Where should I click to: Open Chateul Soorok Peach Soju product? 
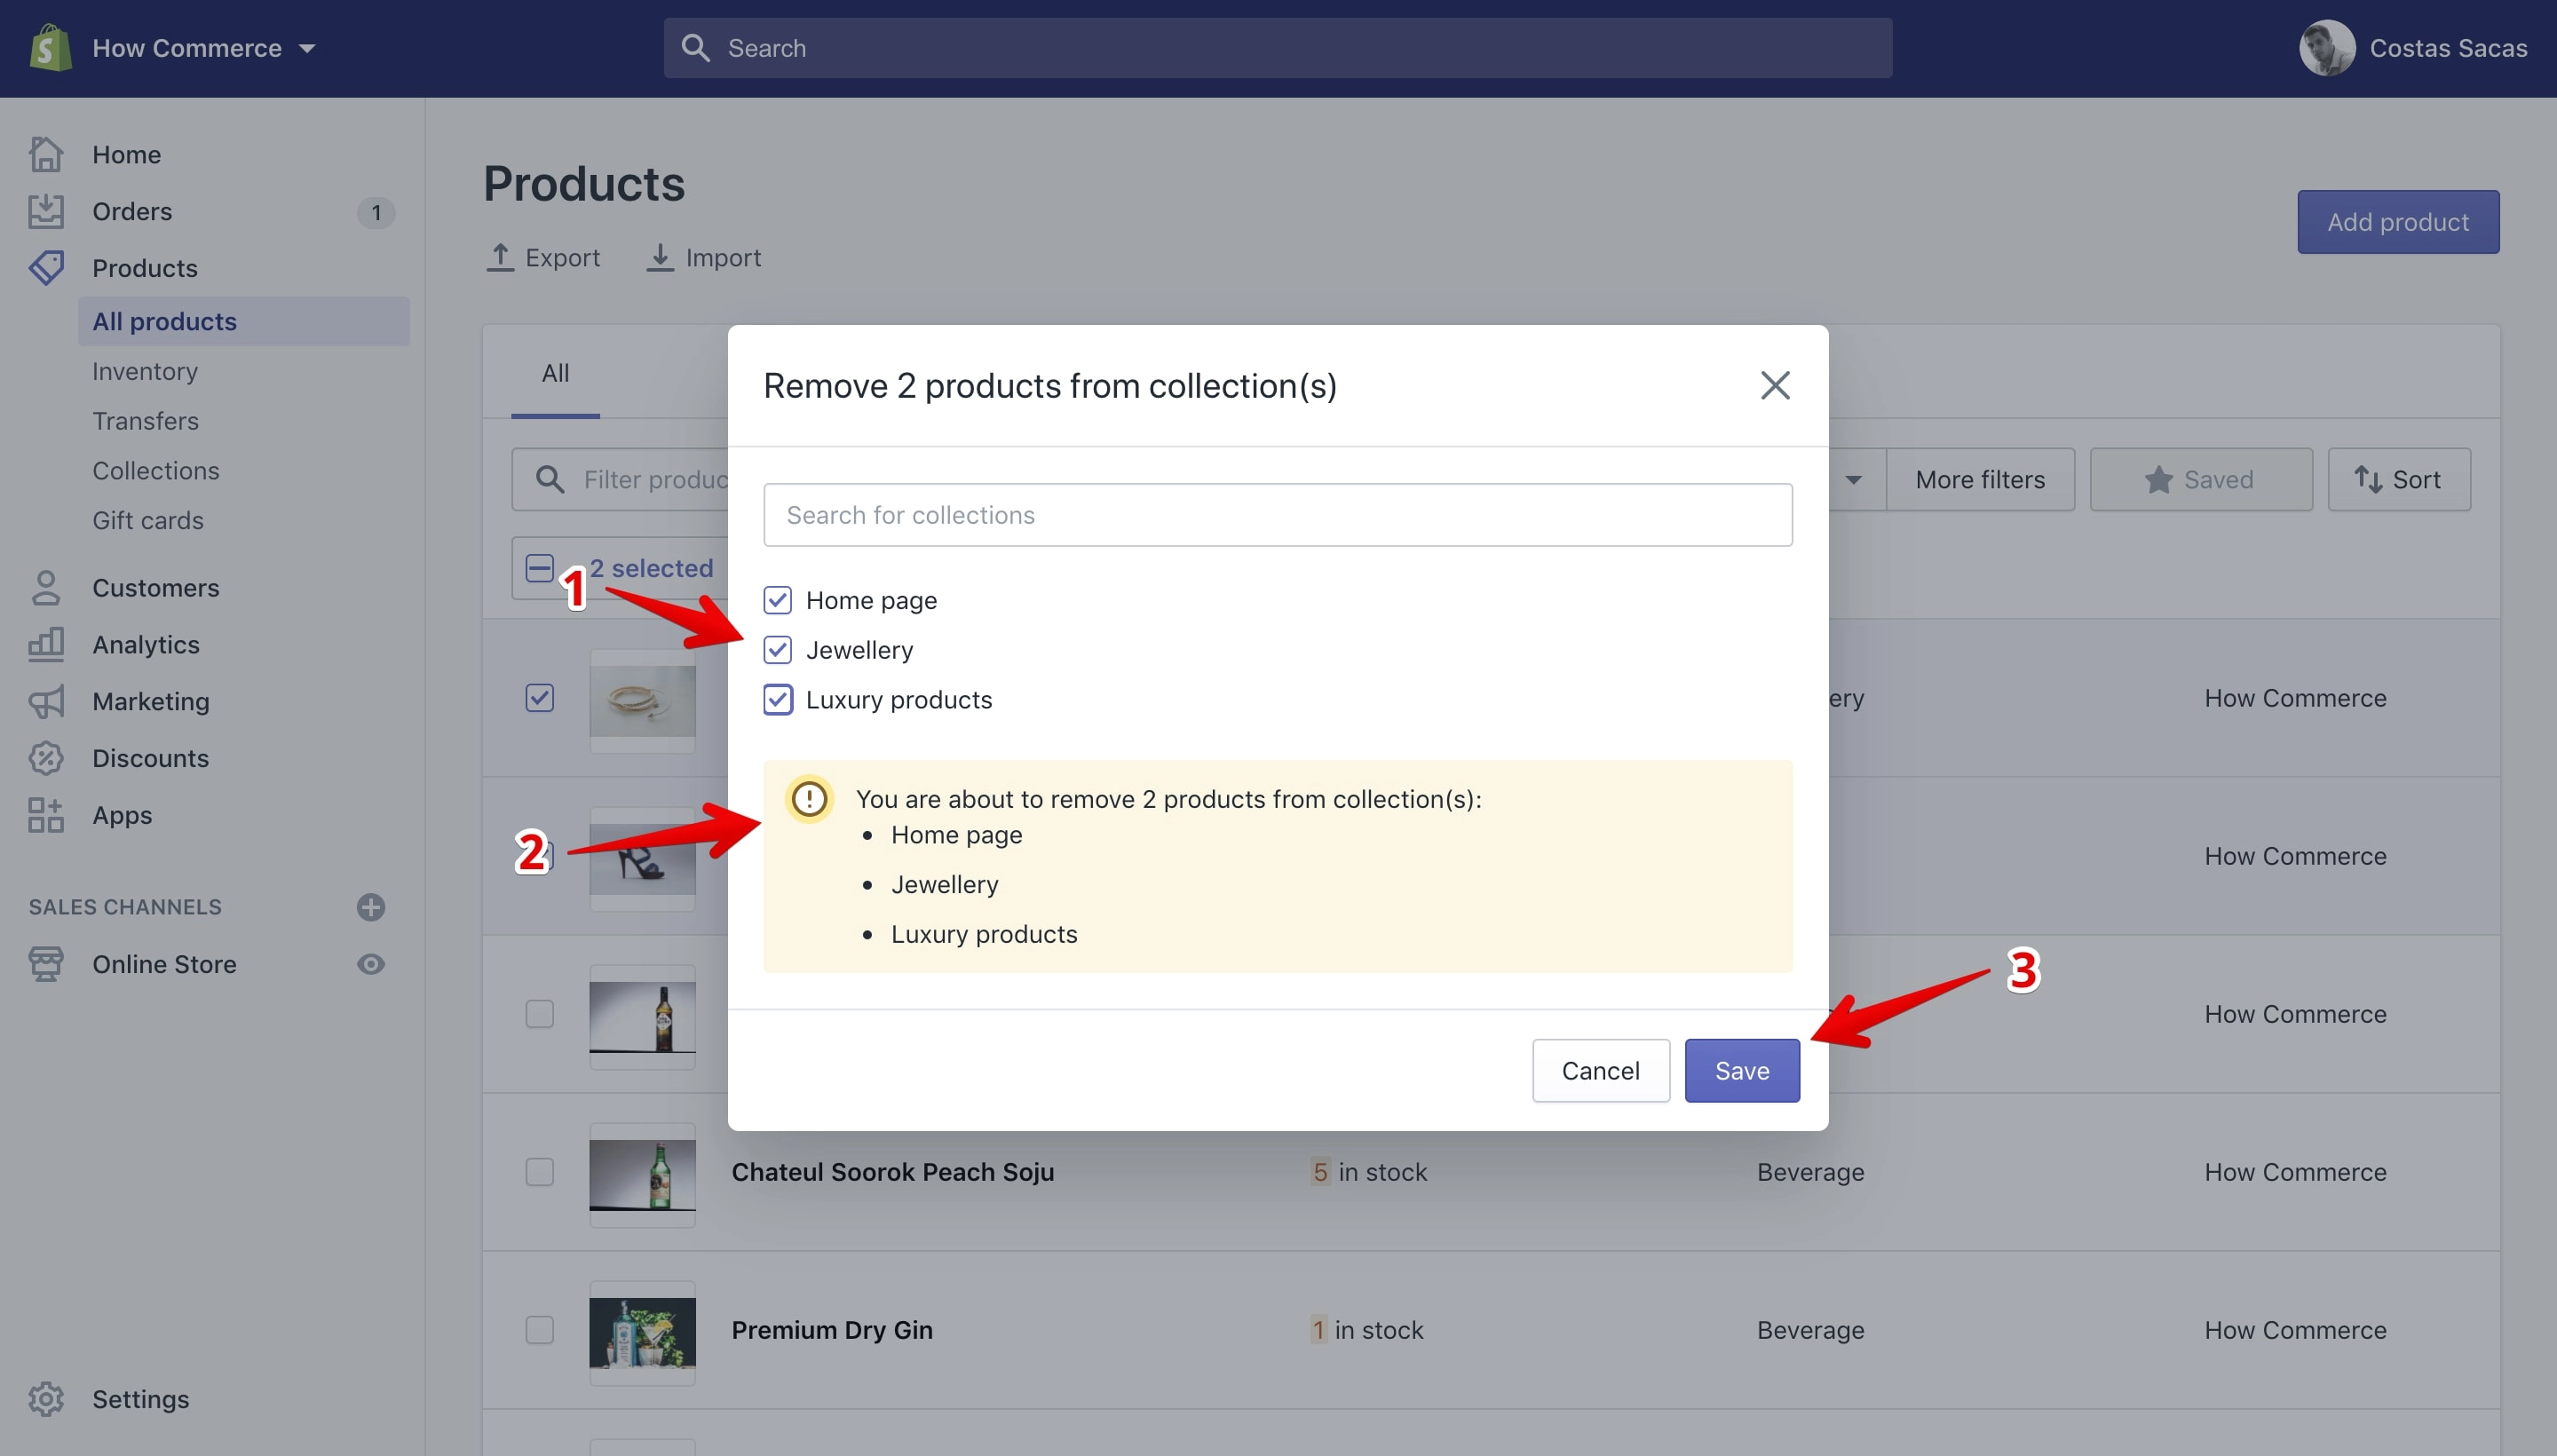click(x=892, y=1172)
